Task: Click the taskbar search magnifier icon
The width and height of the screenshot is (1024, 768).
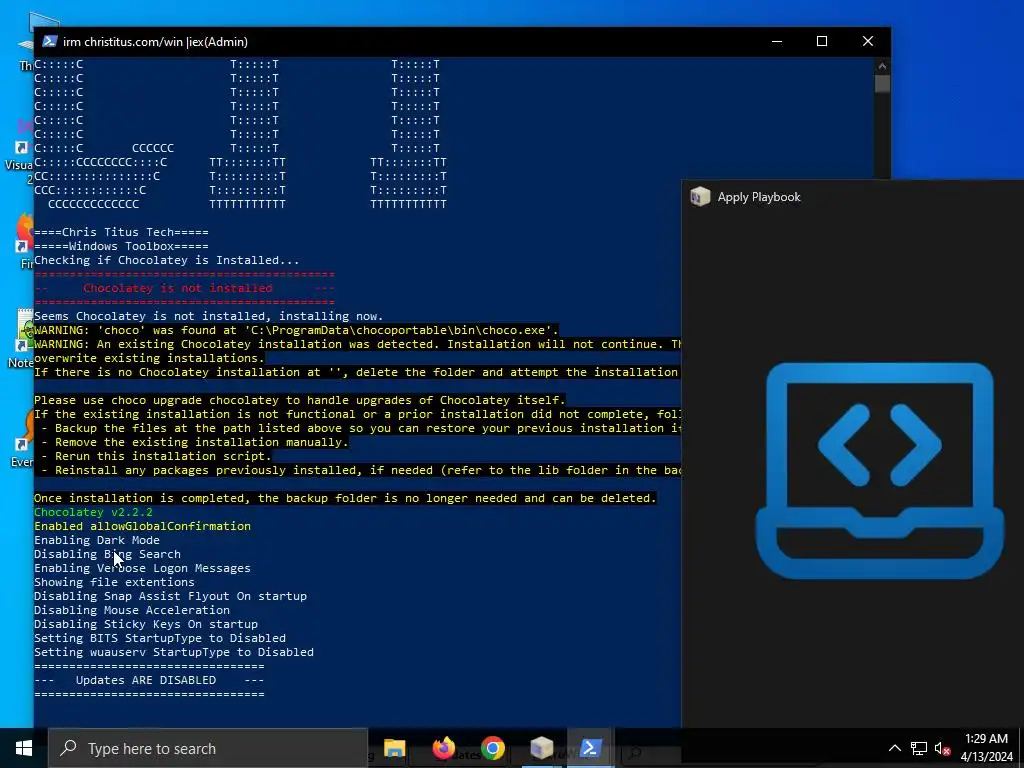Action: click(68, 748)
